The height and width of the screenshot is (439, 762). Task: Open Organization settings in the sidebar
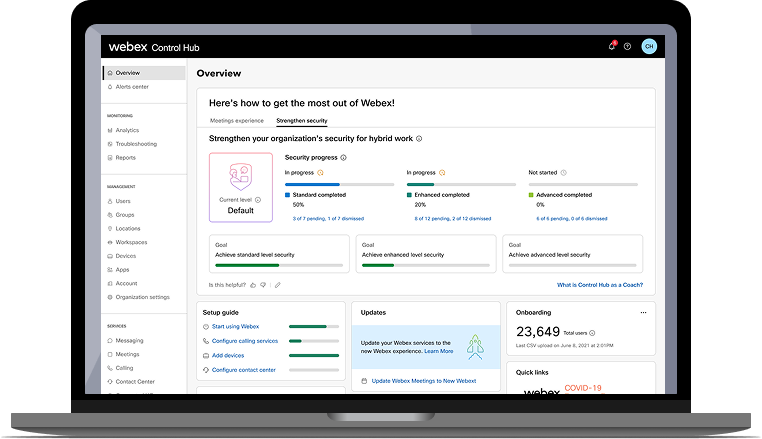pos(144,297)
